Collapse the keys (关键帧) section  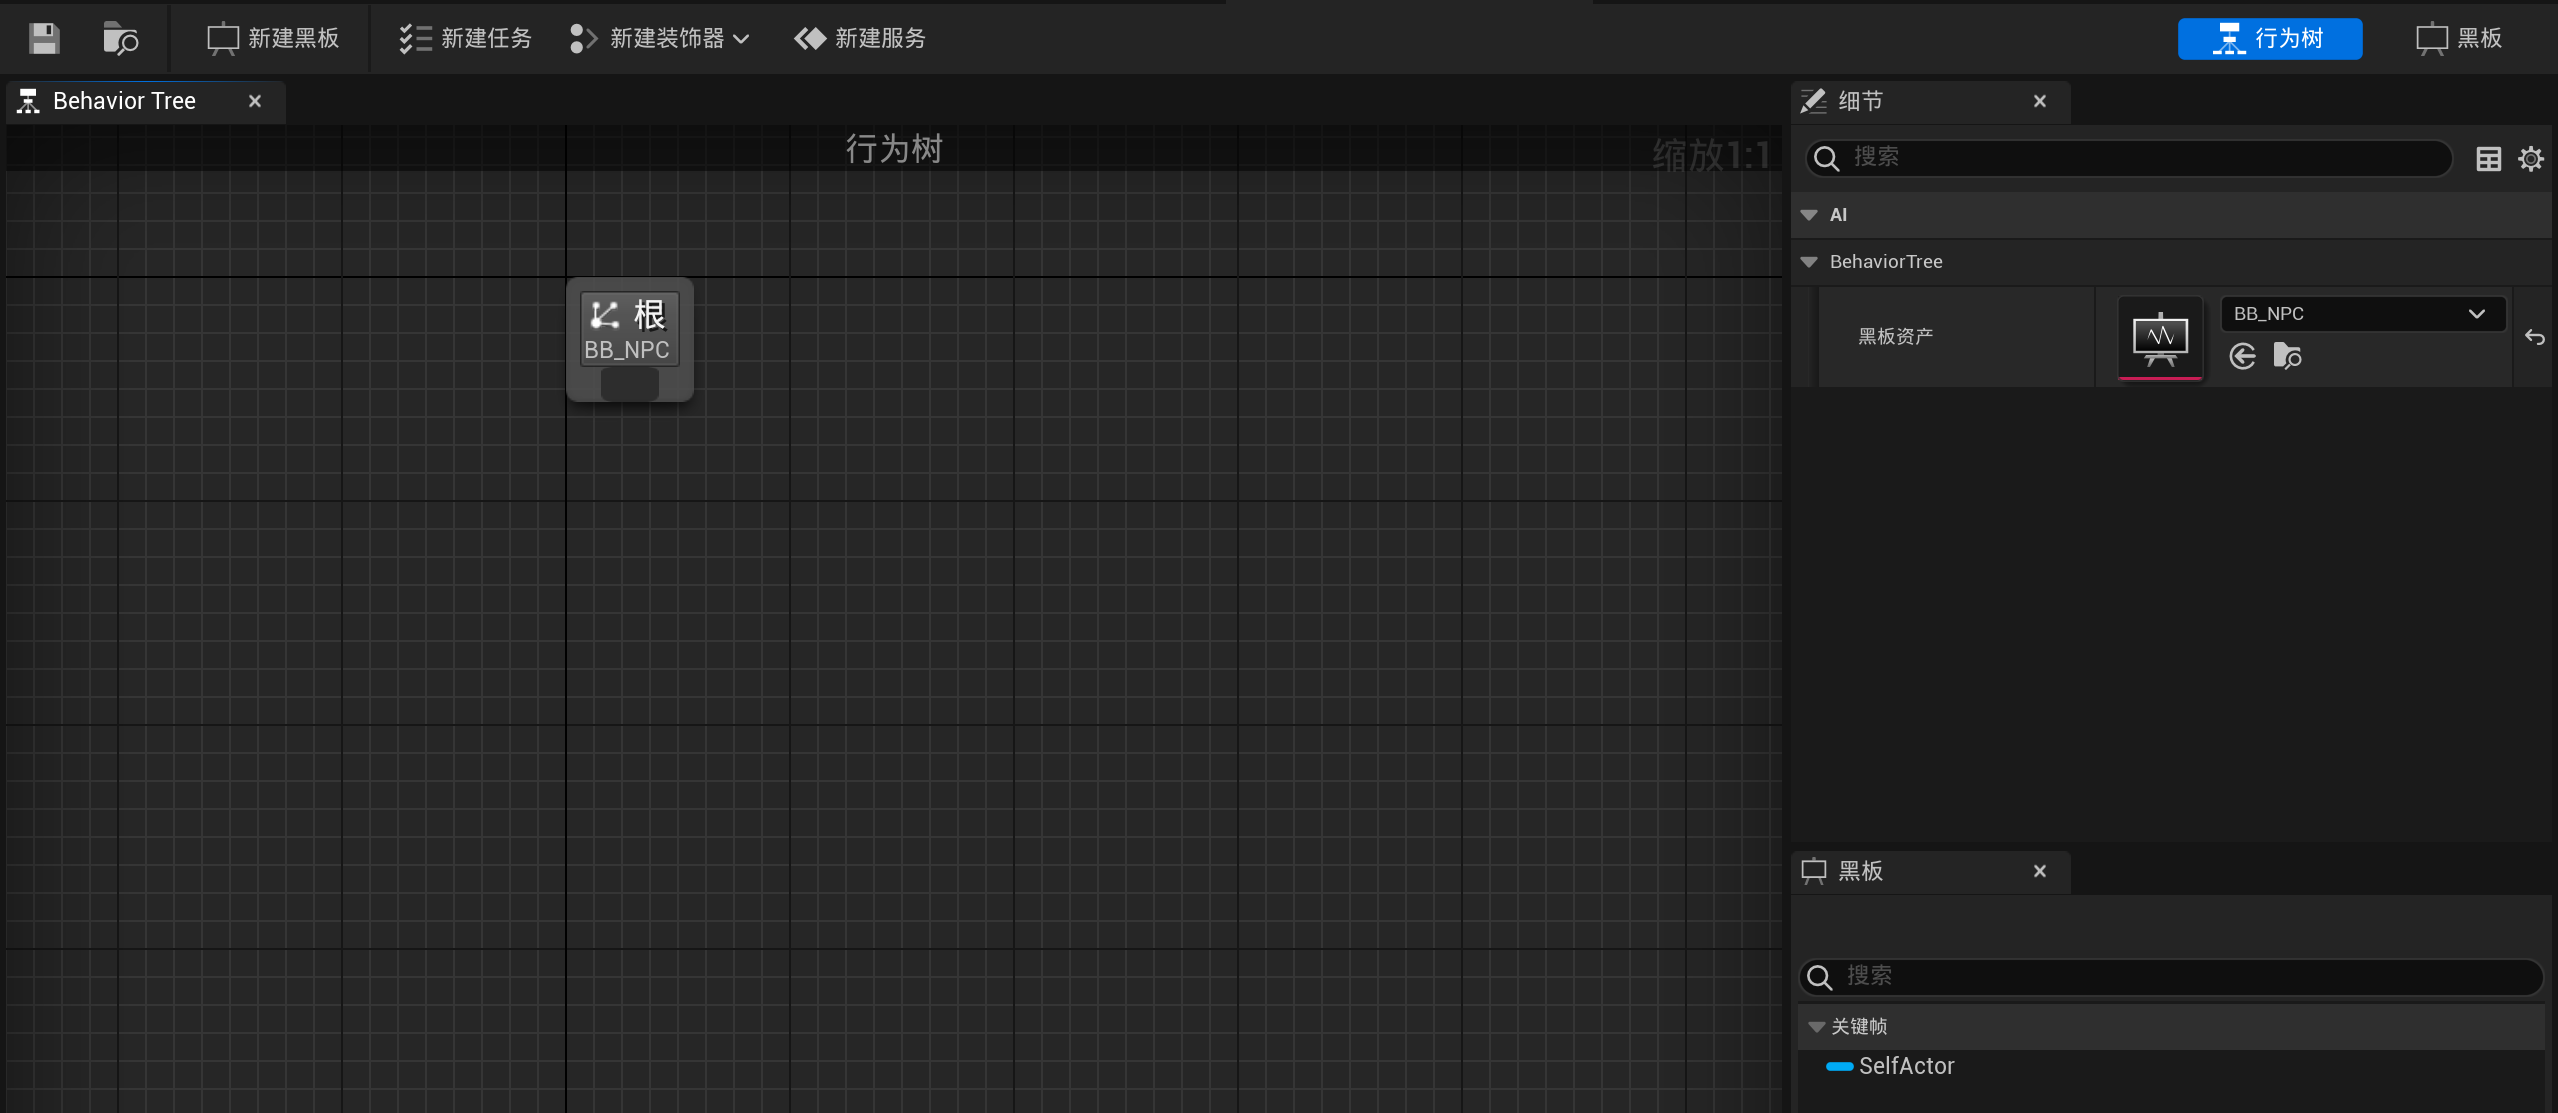point(1817,1027)
